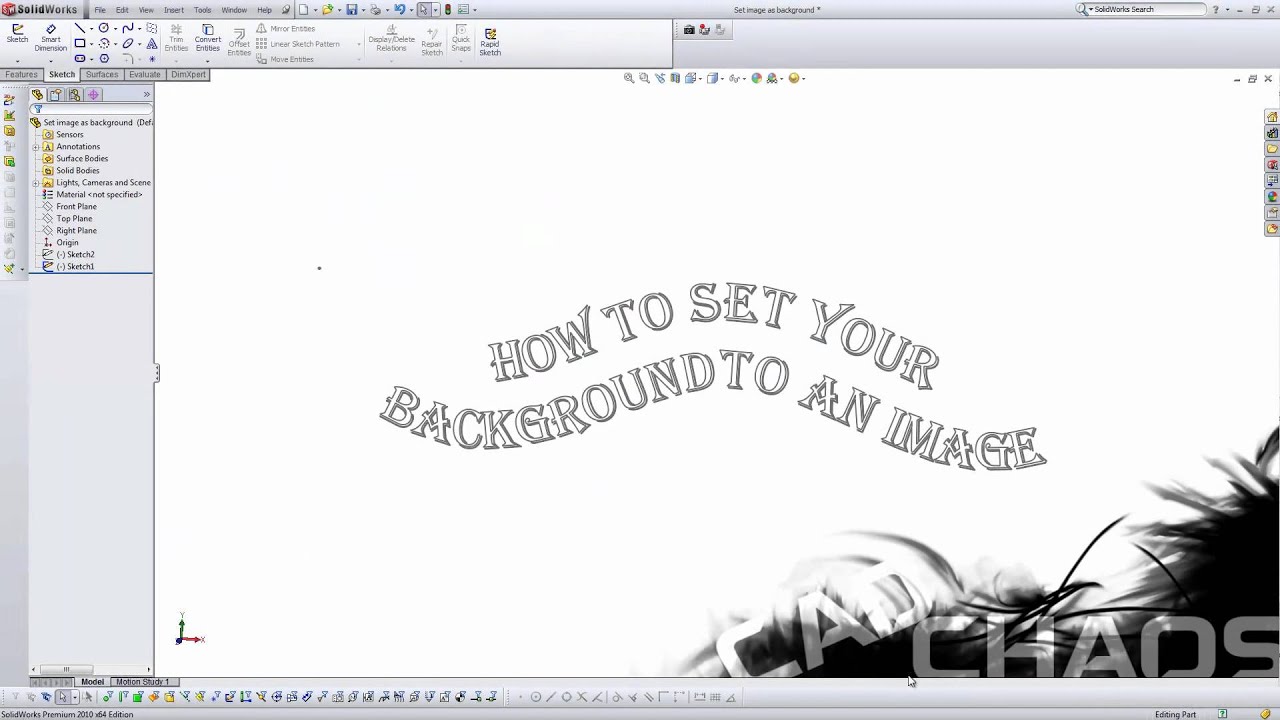This screenshot has width=1280, height=720.
Task: Click the Rapid Sketch tool
Action: (490, 42)
